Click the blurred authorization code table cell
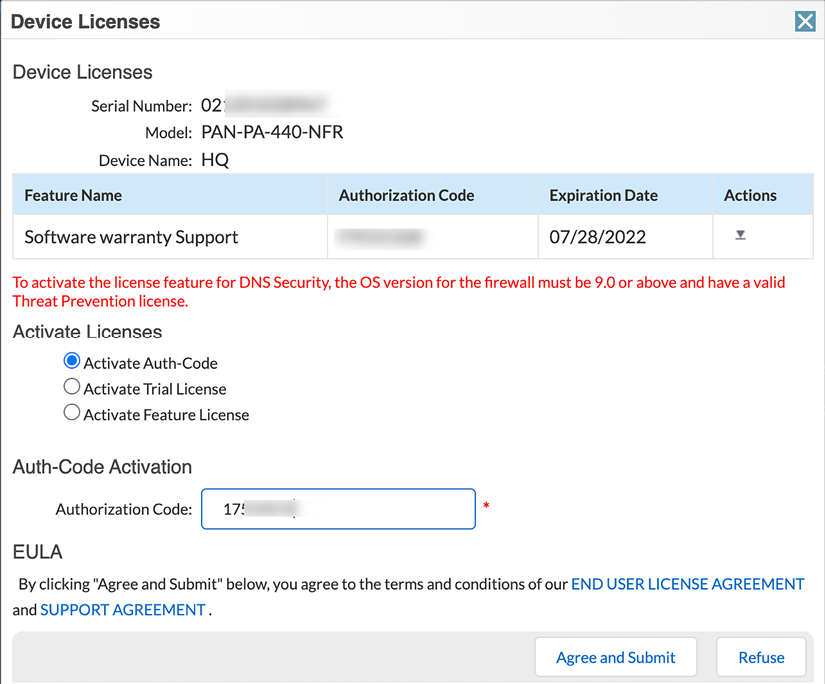 click(x=432, y=237)
